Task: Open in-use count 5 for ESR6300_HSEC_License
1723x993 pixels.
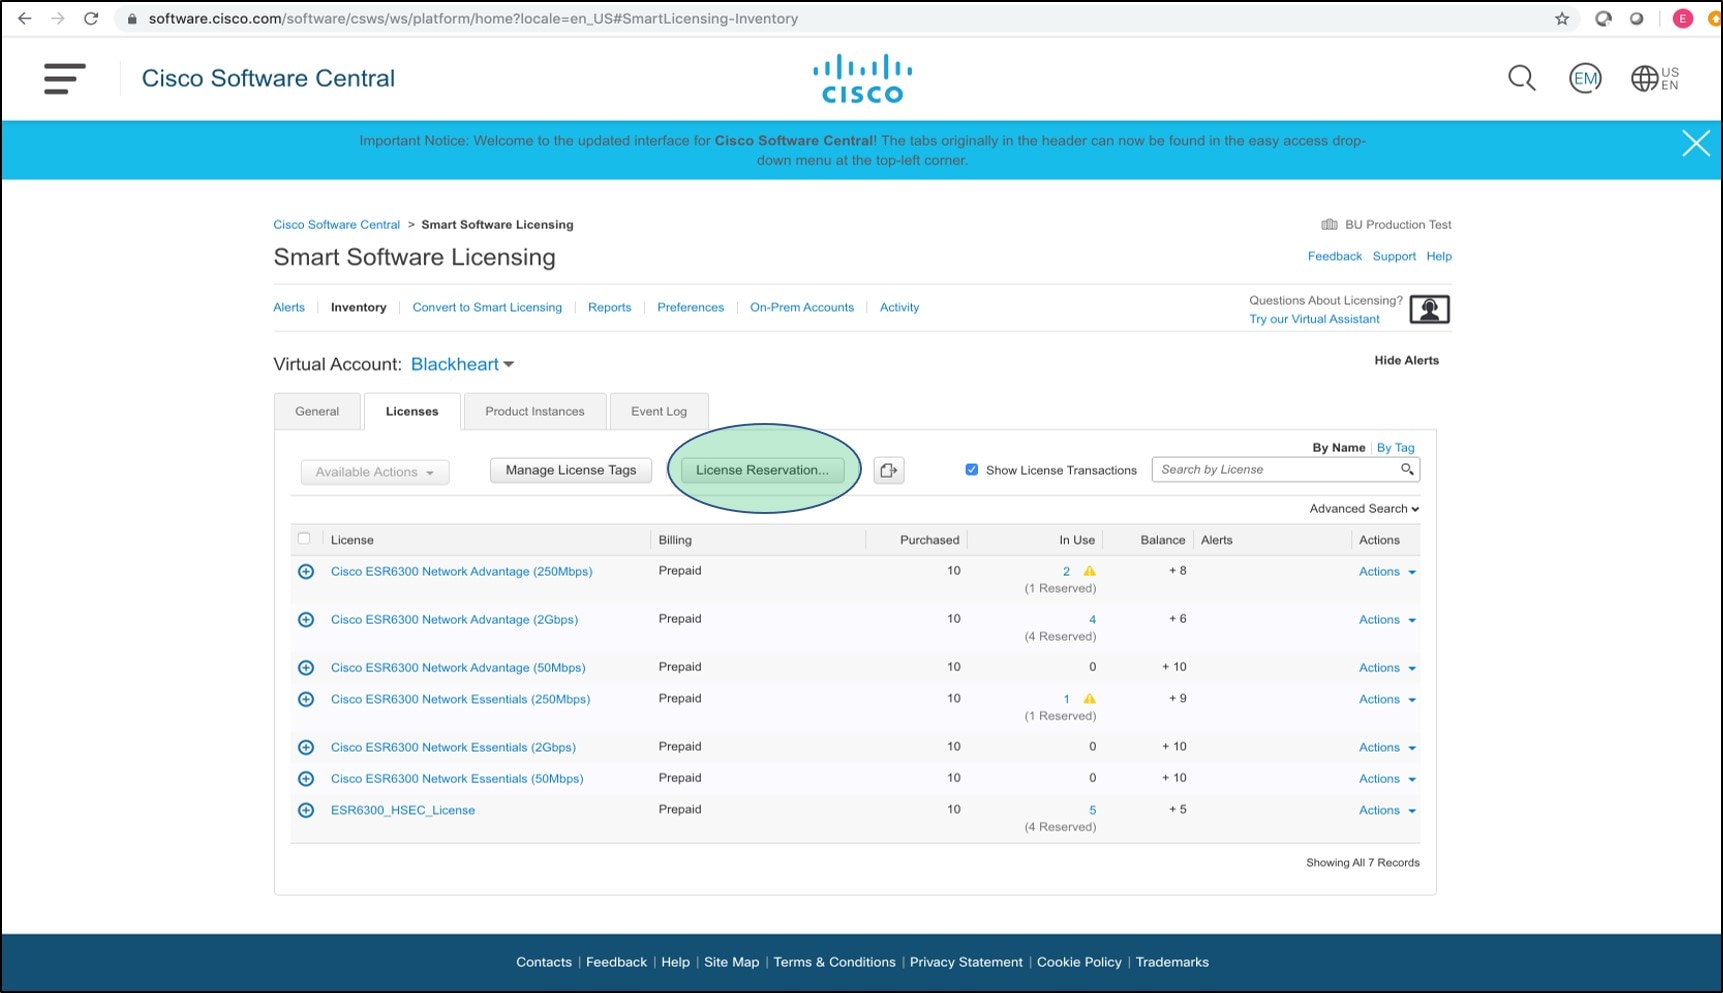Action: coord(1092,810)
